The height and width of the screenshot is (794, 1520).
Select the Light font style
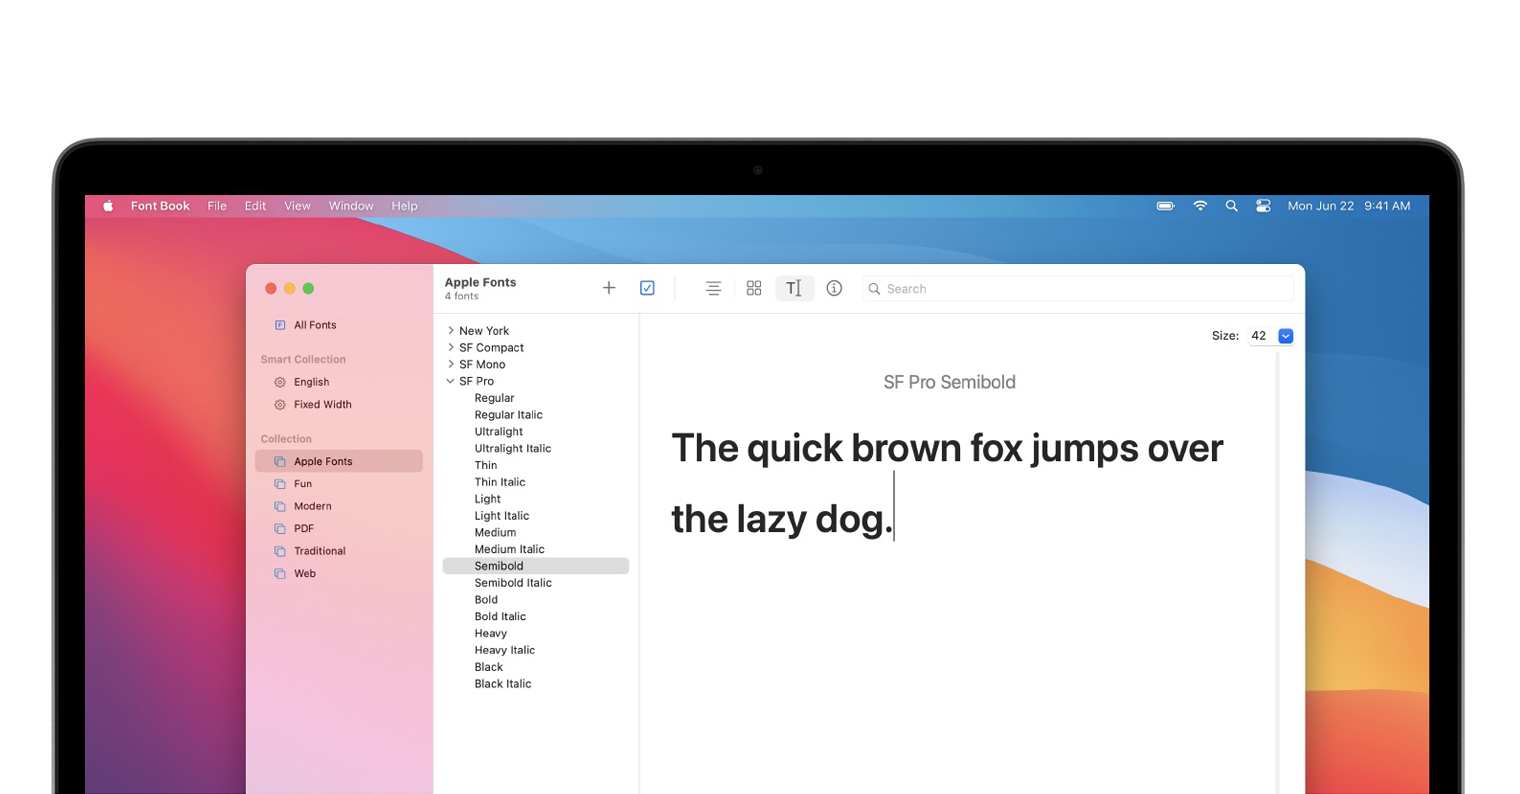(x=487, y=499)
